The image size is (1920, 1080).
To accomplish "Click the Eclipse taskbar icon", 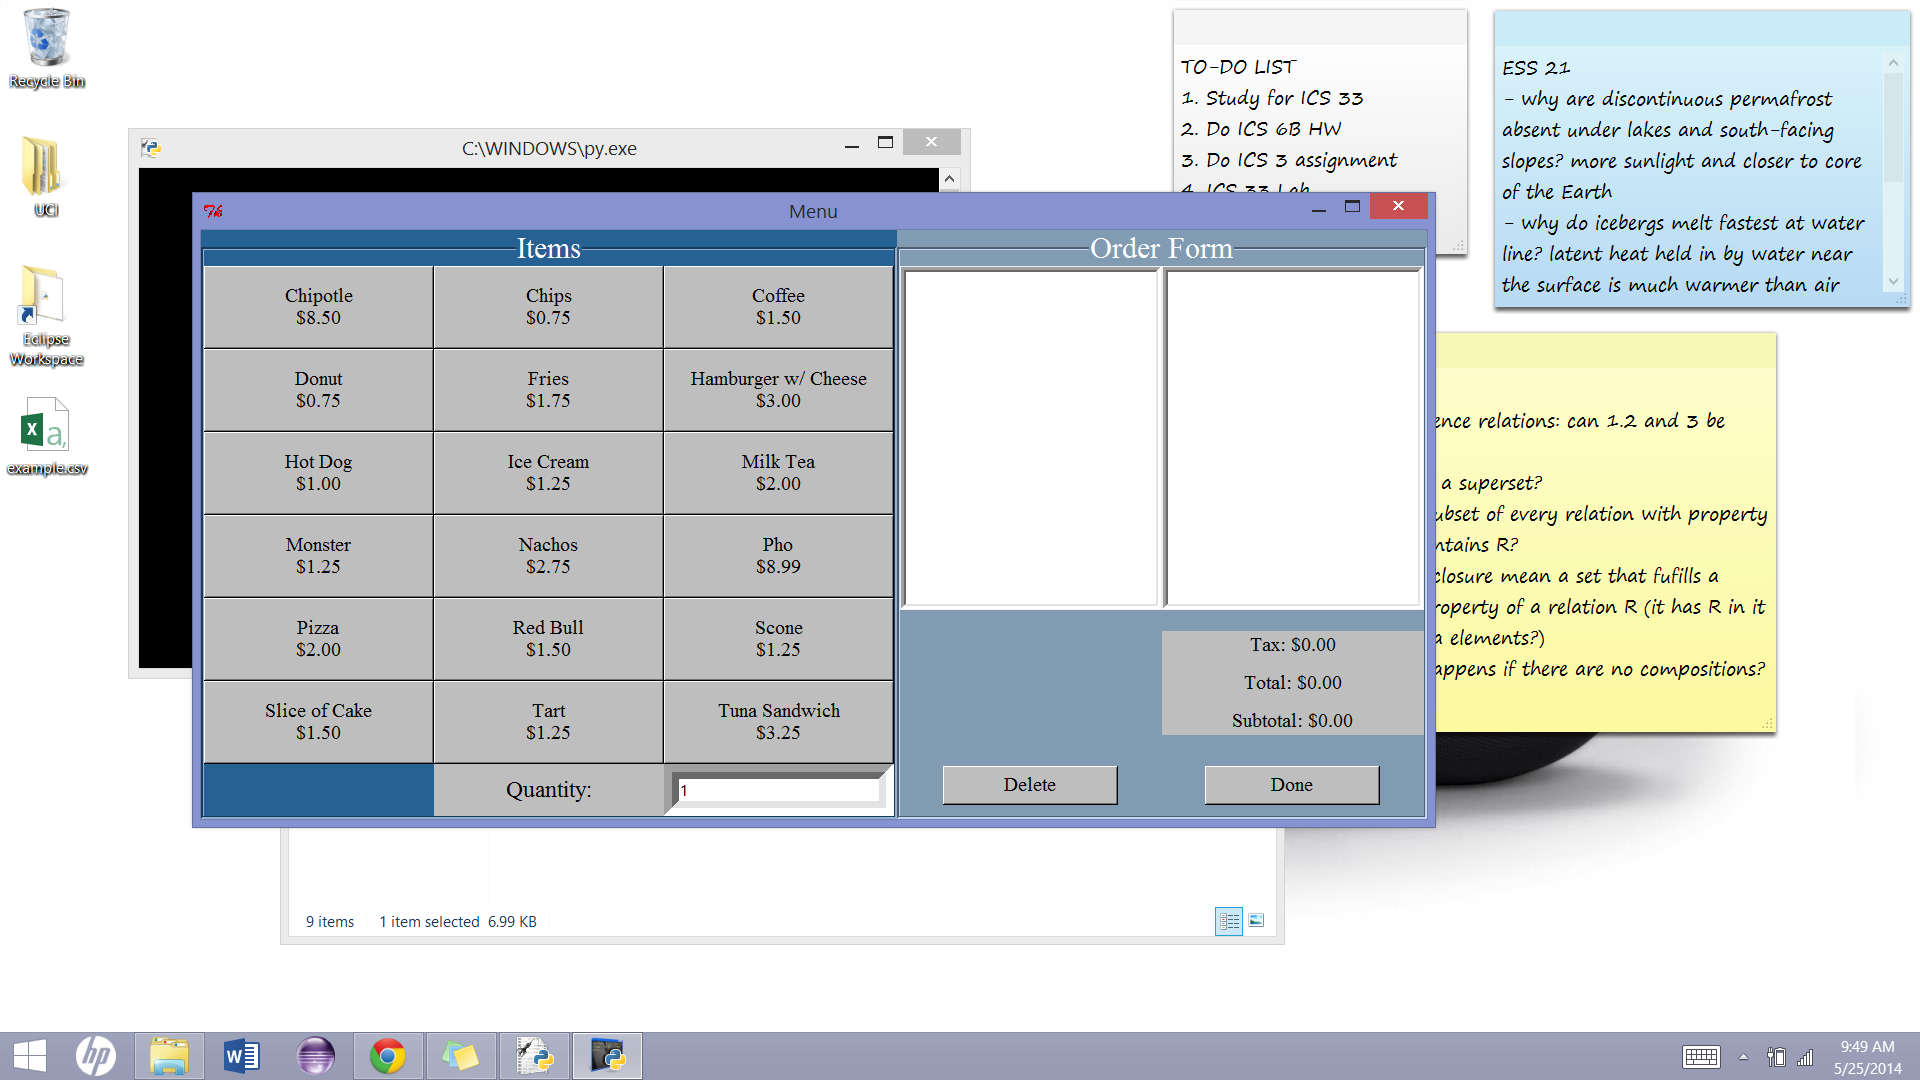I will tap(315, 1056).
